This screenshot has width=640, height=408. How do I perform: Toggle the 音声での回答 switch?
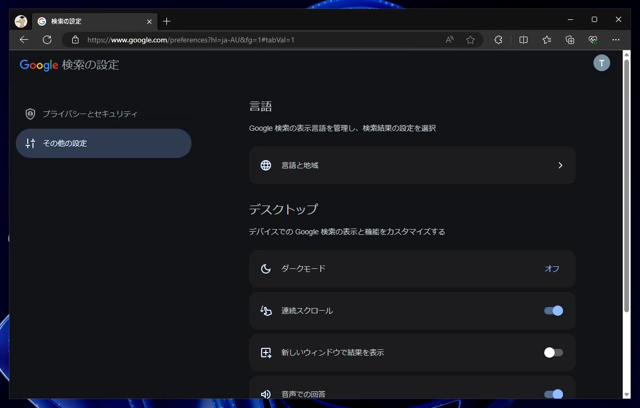[553, 394]
